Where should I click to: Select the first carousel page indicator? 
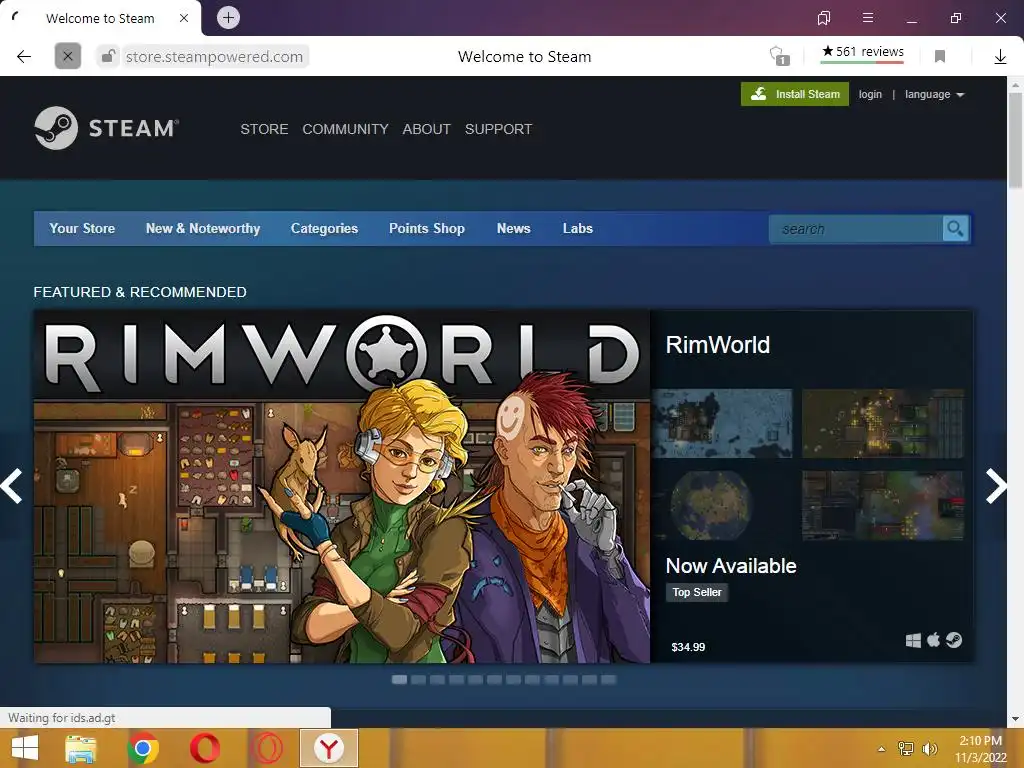point(399,680)
